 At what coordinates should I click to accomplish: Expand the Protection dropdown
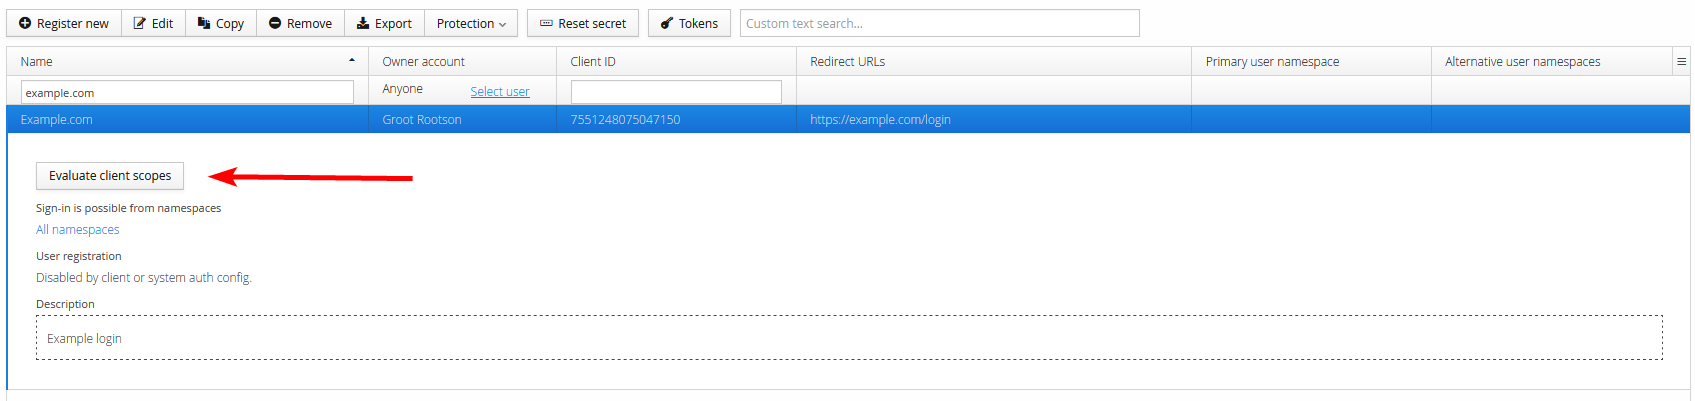pos(471,23)
